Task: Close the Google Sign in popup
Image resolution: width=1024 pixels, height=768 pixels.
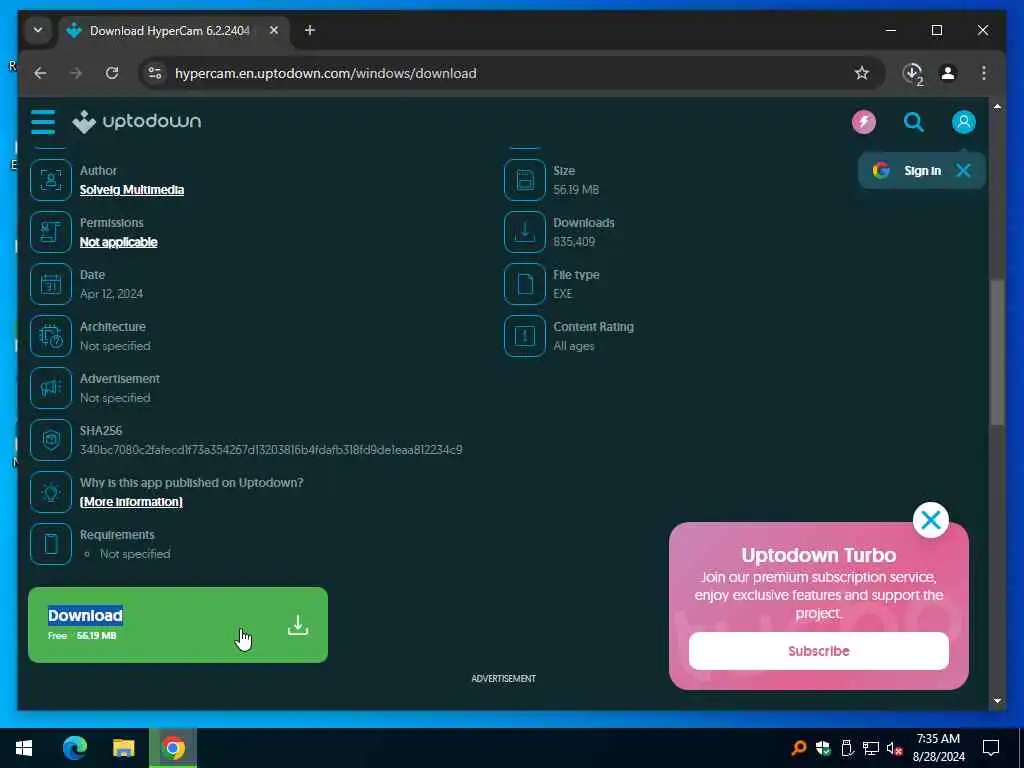Action: tap(963, 171)
